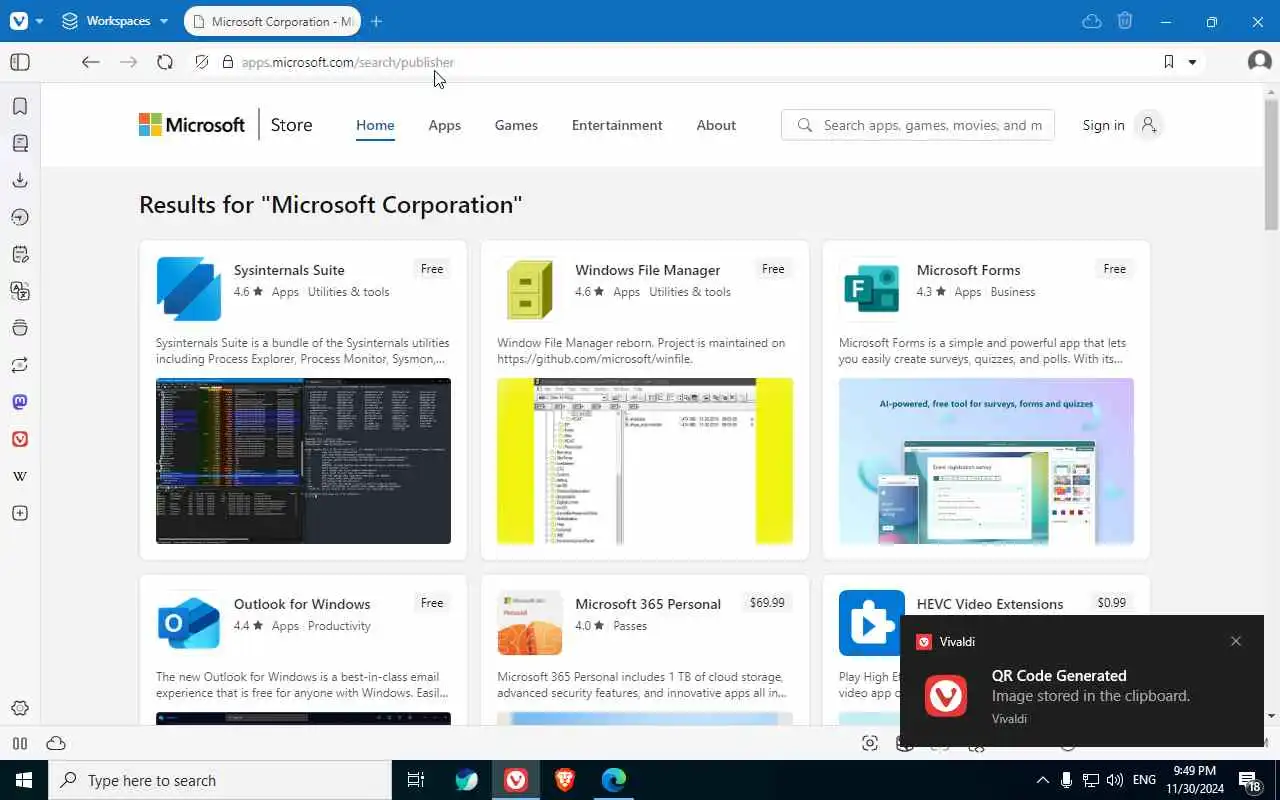Select the Microsoft Corporation browser tab

tap(273, 21)
